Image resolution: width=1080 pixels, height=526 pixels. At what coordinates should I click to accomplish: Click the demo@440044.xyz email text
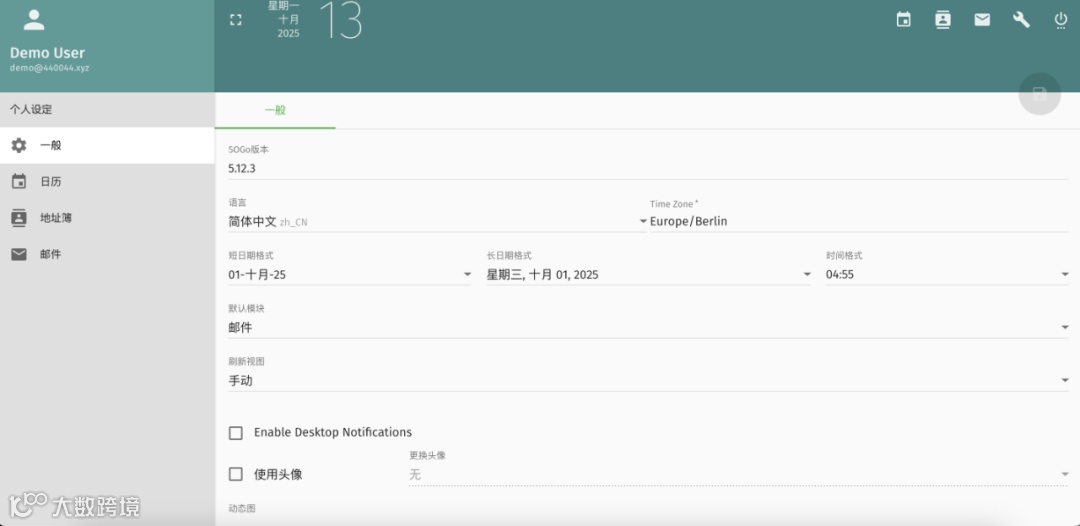50,68
